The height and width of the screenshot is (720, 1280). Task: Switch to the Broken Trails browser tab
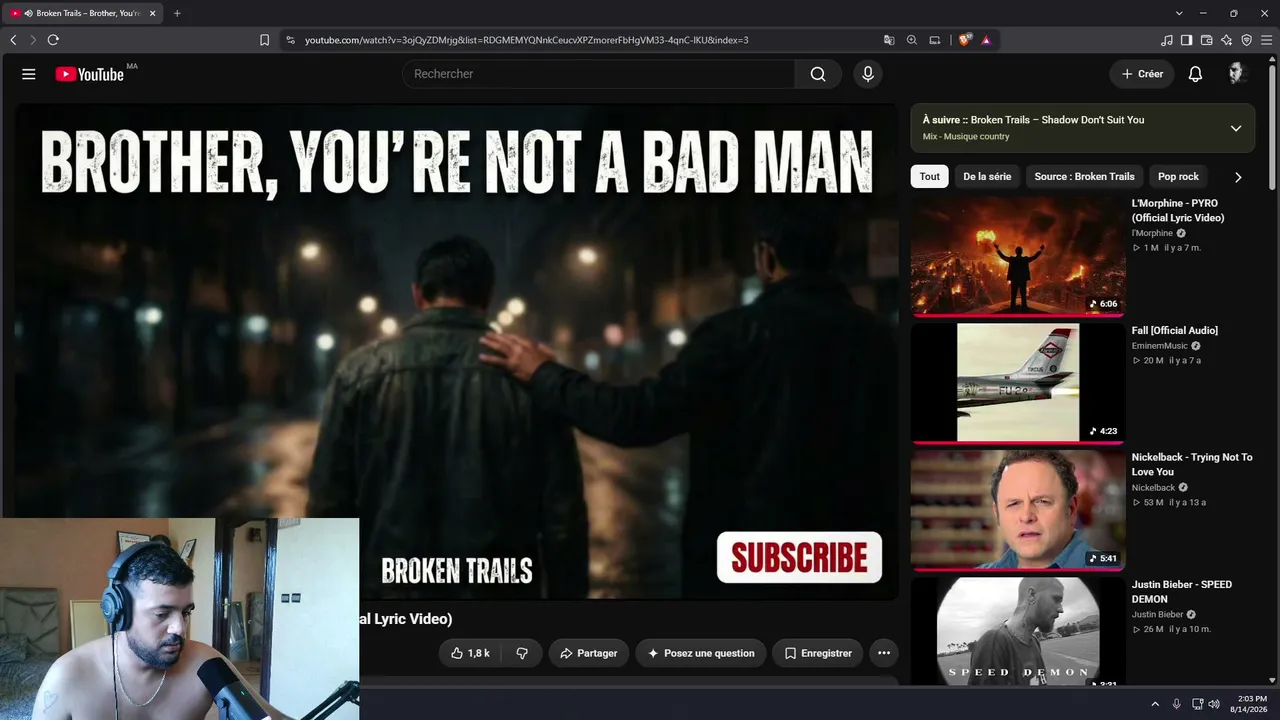coord(82,13)
